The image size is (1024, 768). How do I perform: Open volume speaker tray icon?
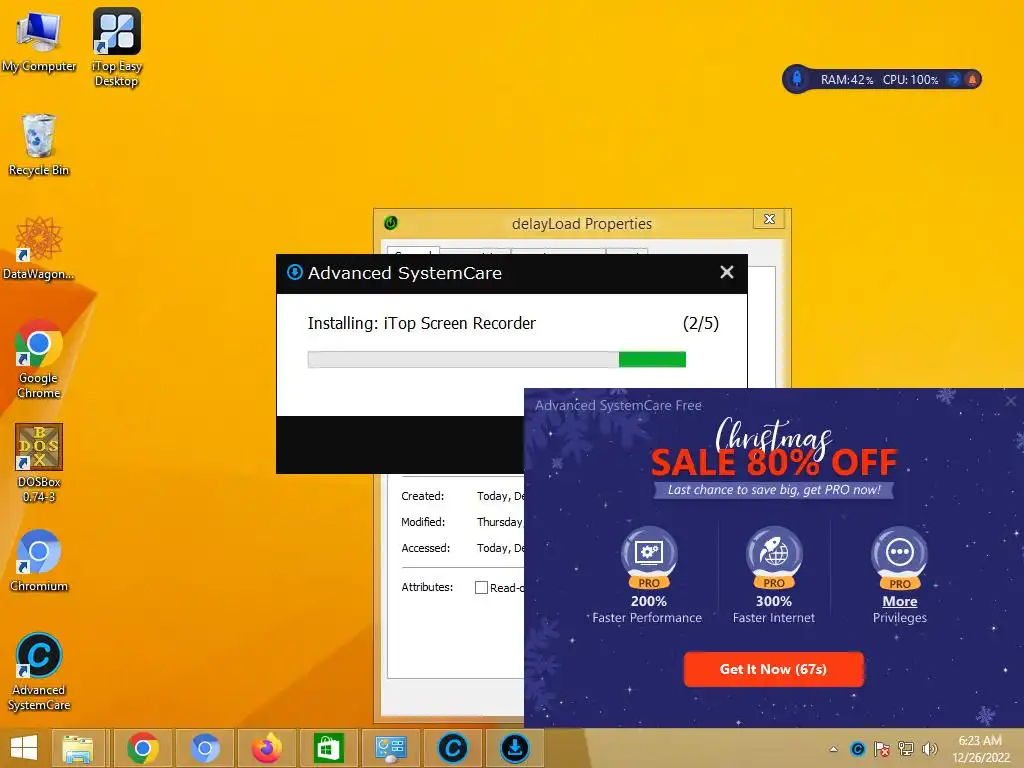[929, 749]
